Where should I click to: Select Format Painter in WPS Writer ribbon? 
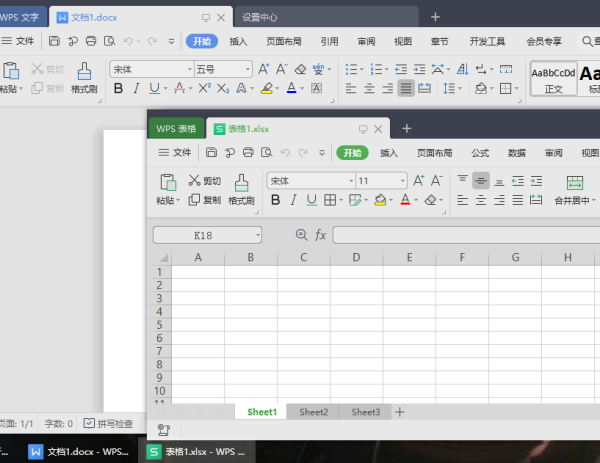84,78
